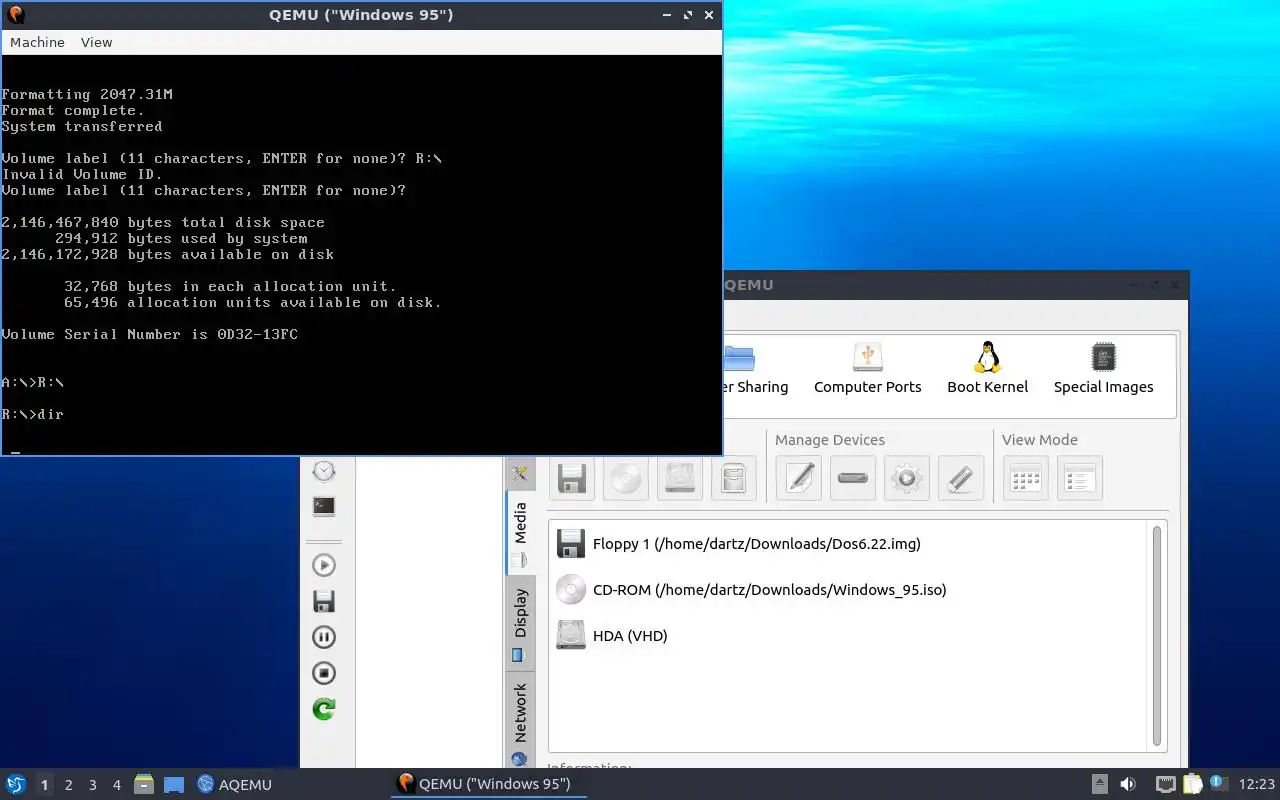
Task: Switch to icon grid view mode
Action: [x=1026, y=478]
